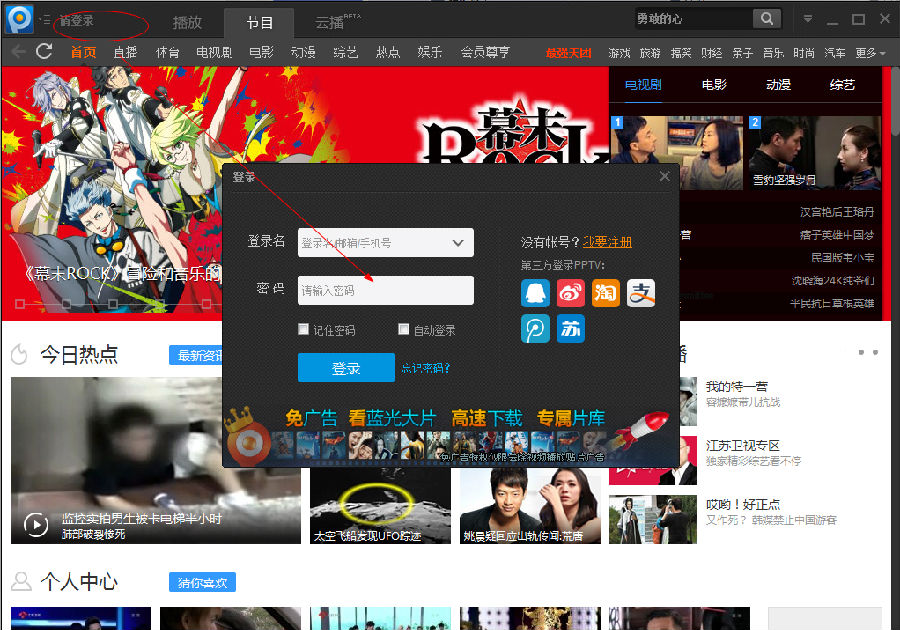Enable the 记住密码 checkbox
The height and width of the screenshot is (630, 900).
(x=304, y=329)
